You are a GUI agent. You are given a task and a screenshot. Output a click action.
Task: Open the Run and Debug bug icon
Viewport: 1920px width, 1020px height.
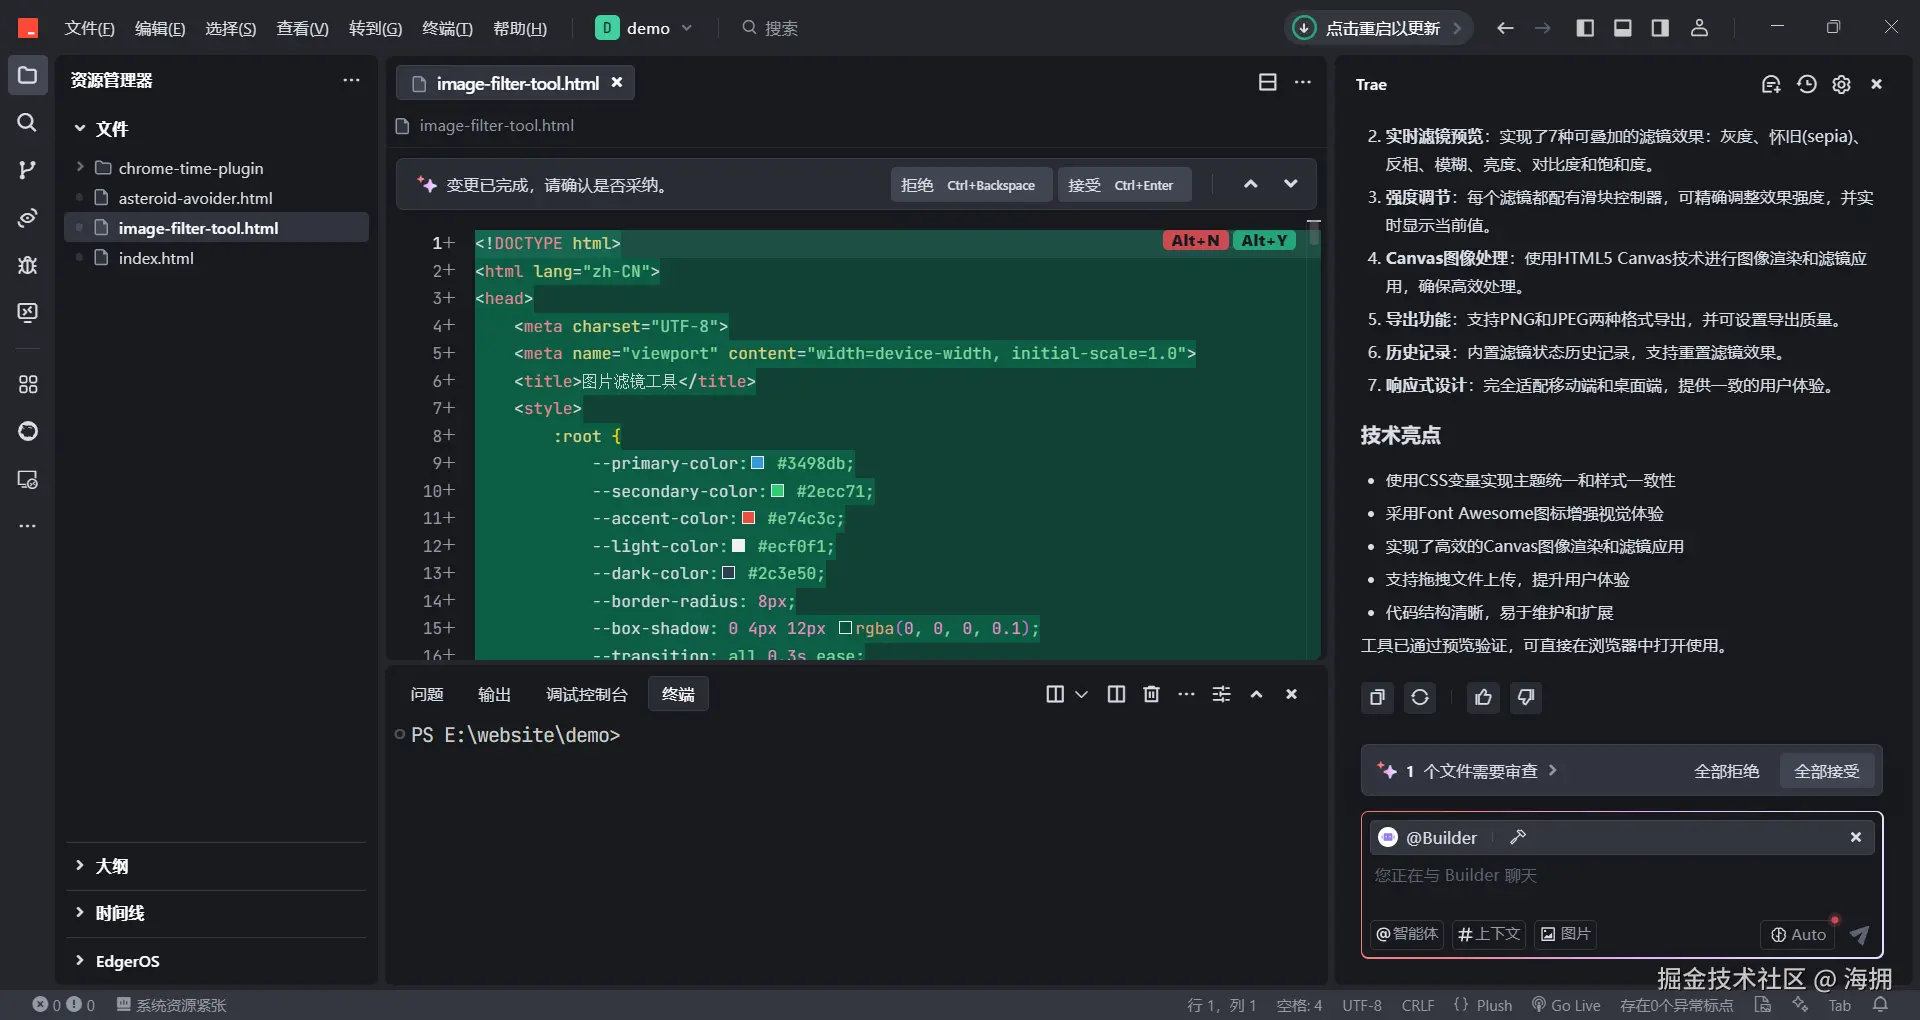coord(28,265)
